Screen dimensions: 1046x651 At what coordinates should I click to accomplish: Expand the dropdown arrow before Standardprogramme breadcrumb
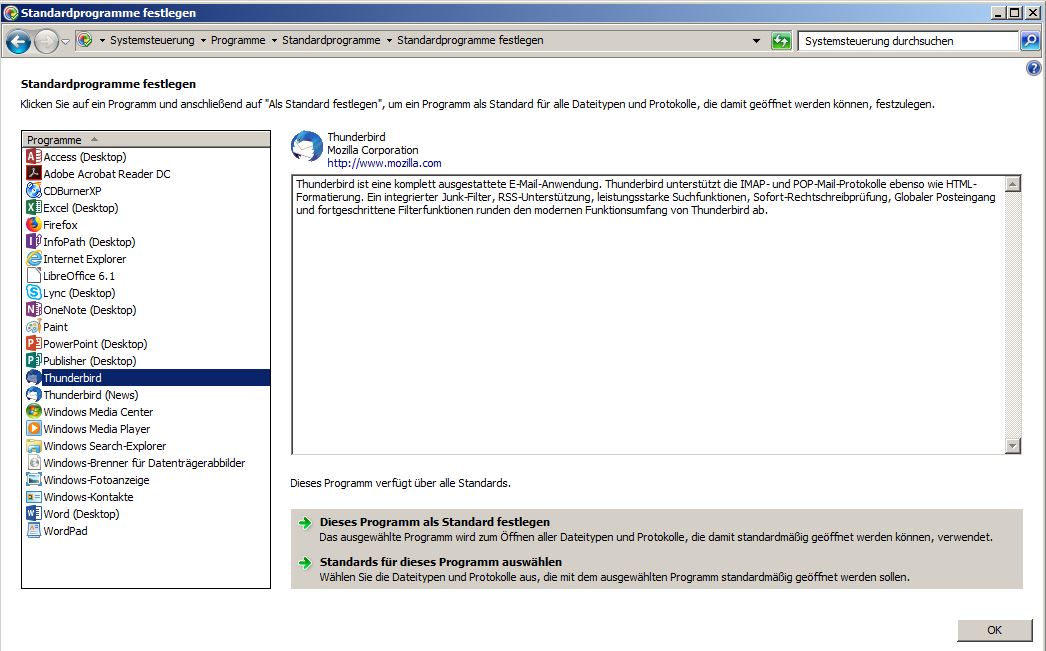[x=274, y=41]
